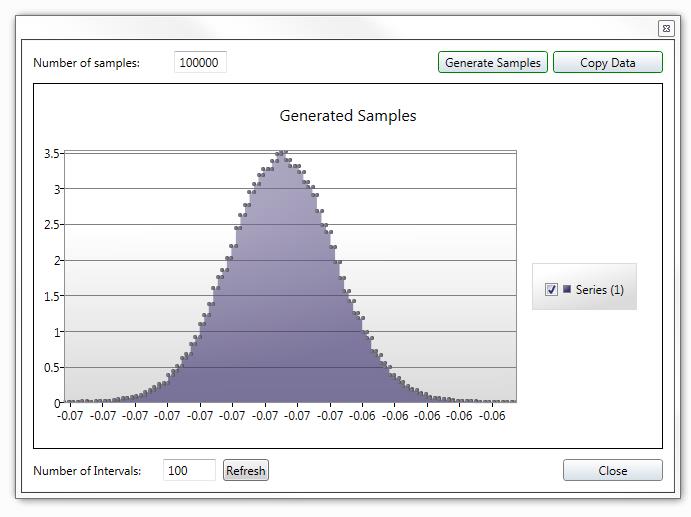Click the peak of the histogram curve
This screenshot has width=691, height=517.
coord(282,152)
